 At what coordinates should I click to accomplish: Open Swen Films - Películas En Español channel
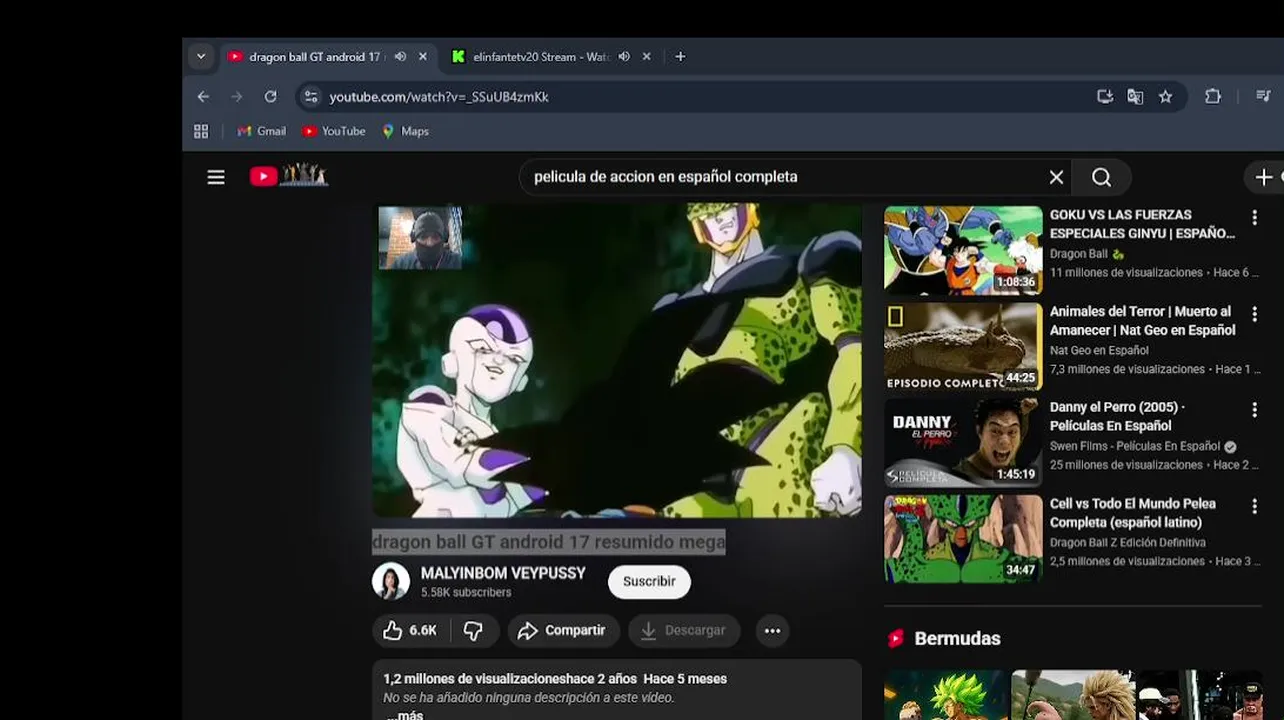(1135, 446)
